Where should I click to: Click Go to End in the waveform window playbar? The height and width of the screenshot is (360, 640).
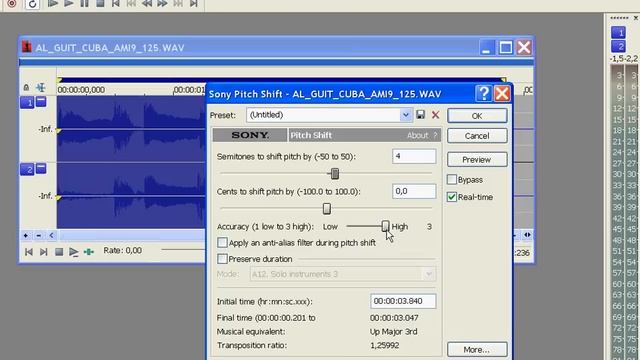pyautogui.click(x=44, y=252)
